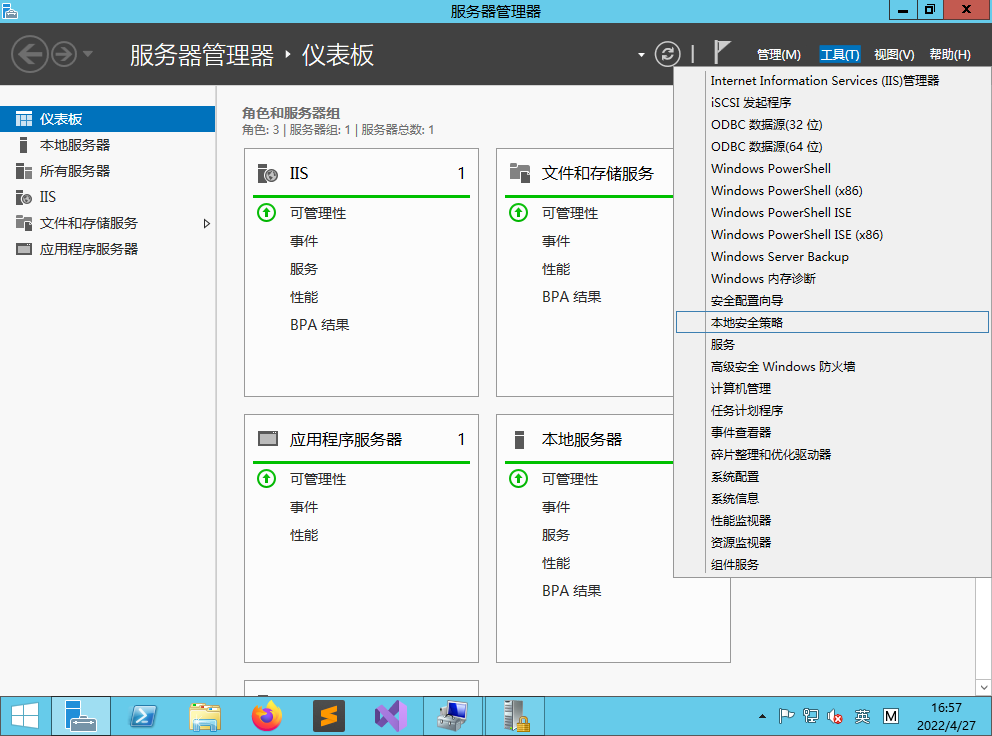Open the 管理(M) menu
This screenshot has height=736, width=992.
(779, 55)
